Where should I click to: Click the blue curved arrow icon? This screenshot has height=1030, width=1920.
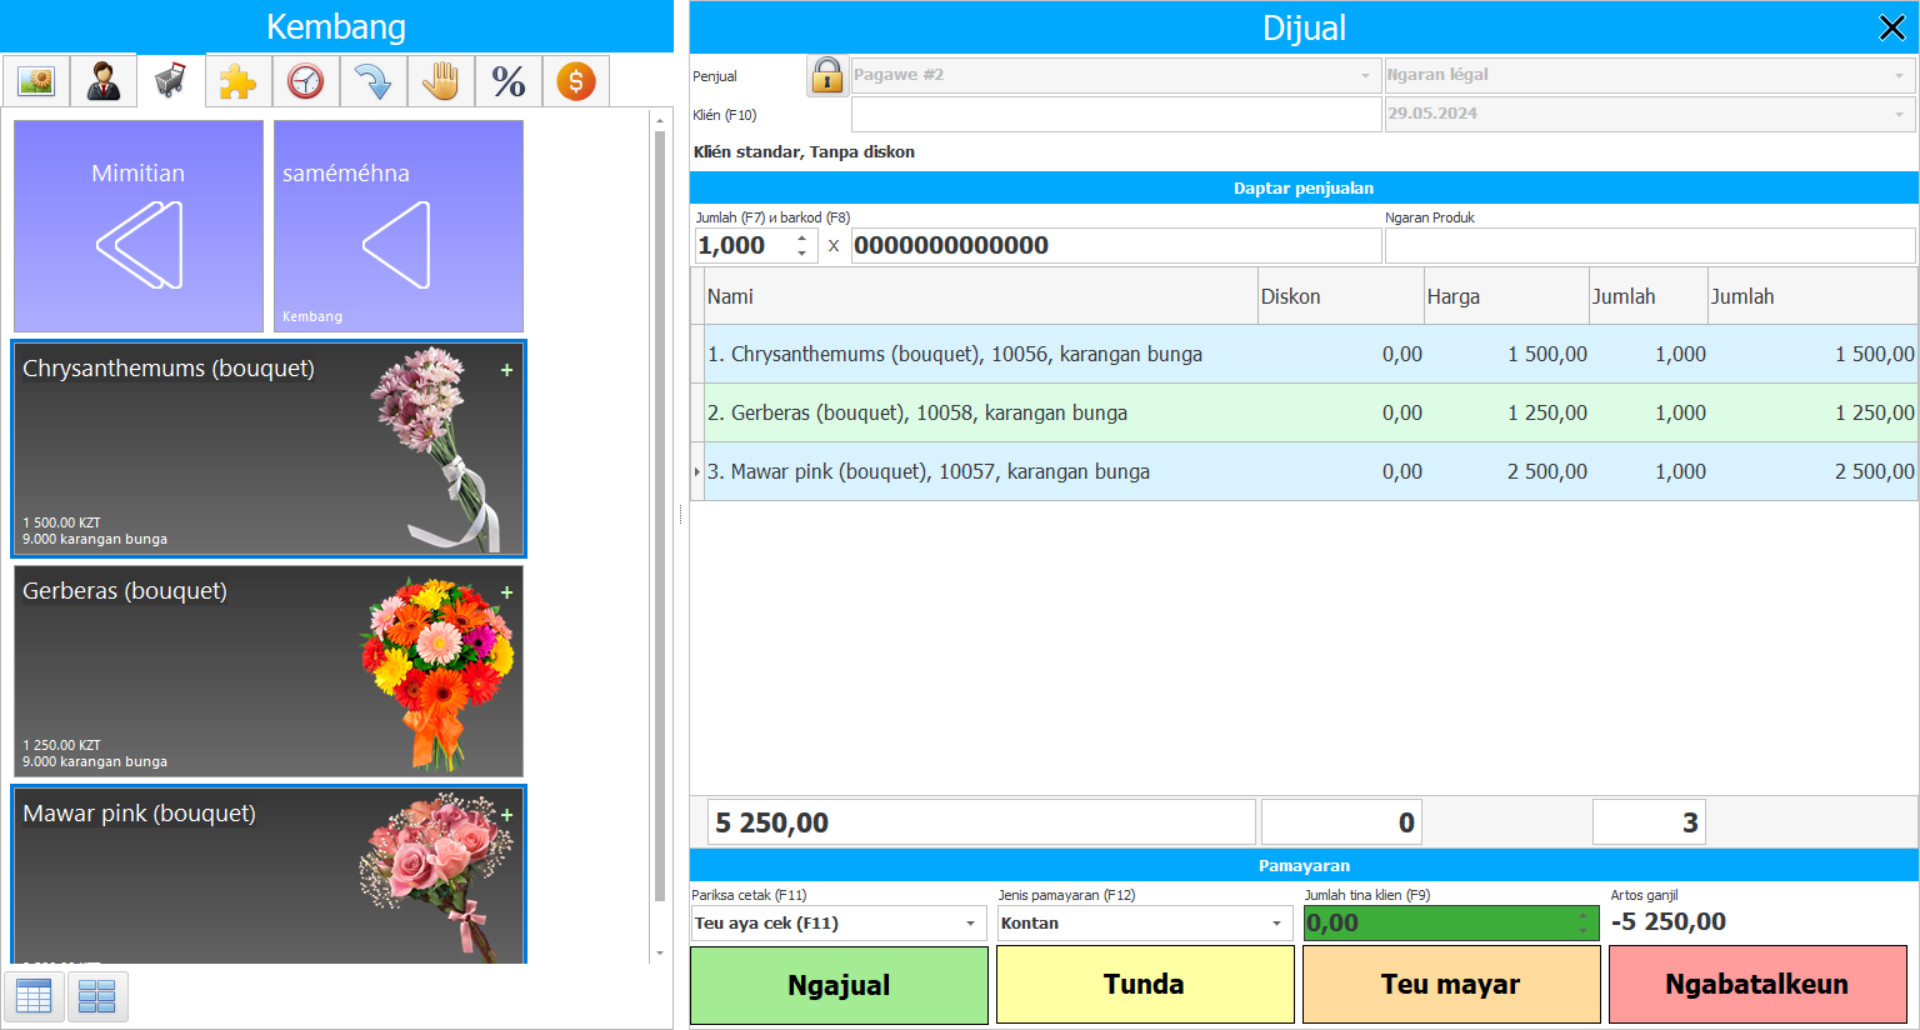click(373, 81)
